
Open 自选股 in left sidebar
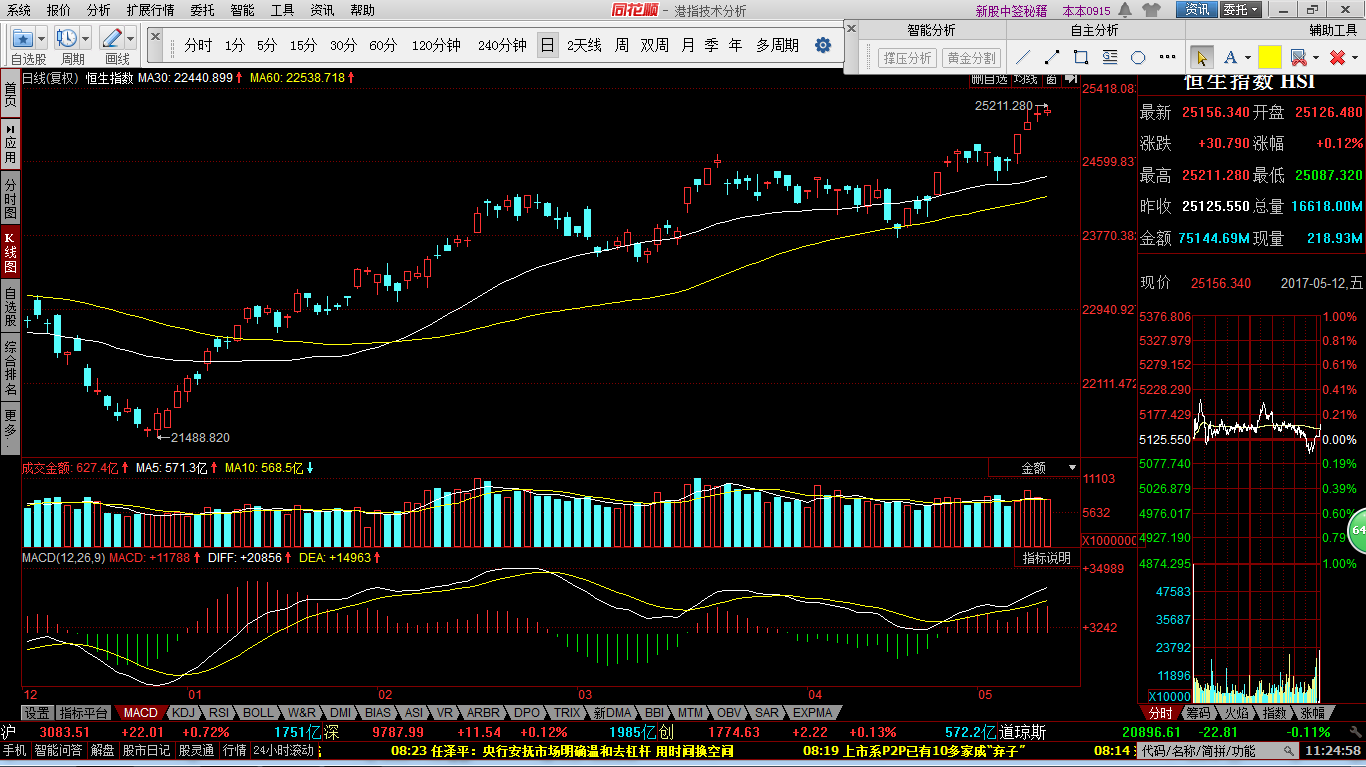pos(10,307)
